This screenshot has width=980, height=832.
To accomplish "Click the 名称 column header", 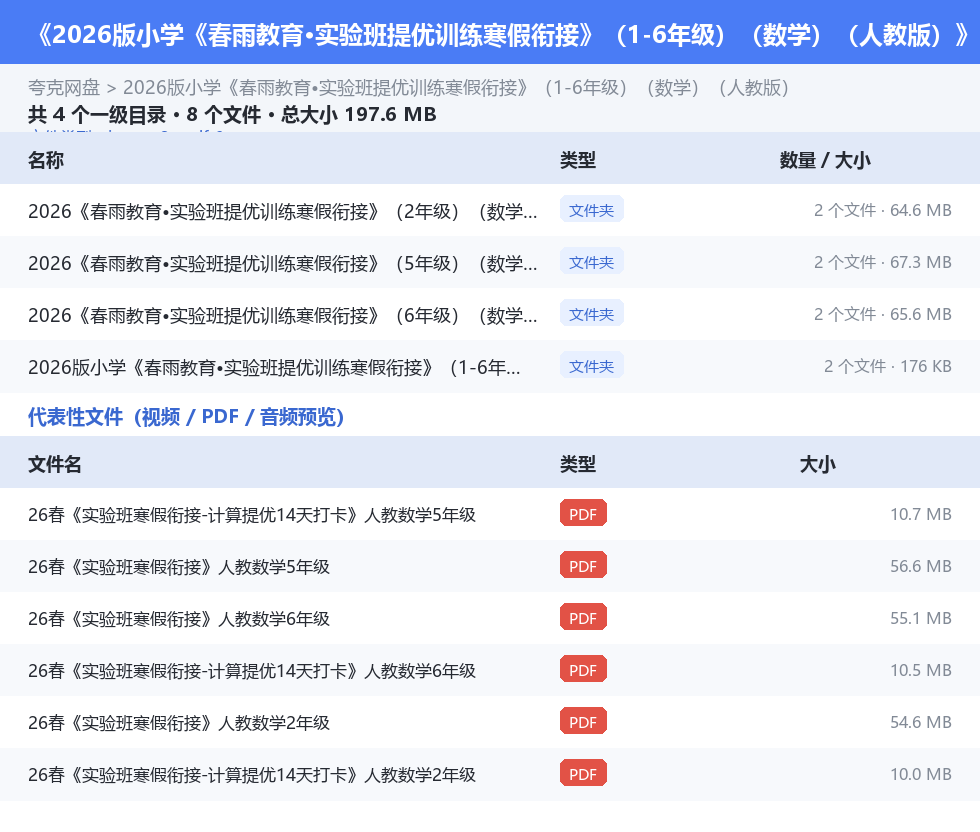I will point(46,160).
